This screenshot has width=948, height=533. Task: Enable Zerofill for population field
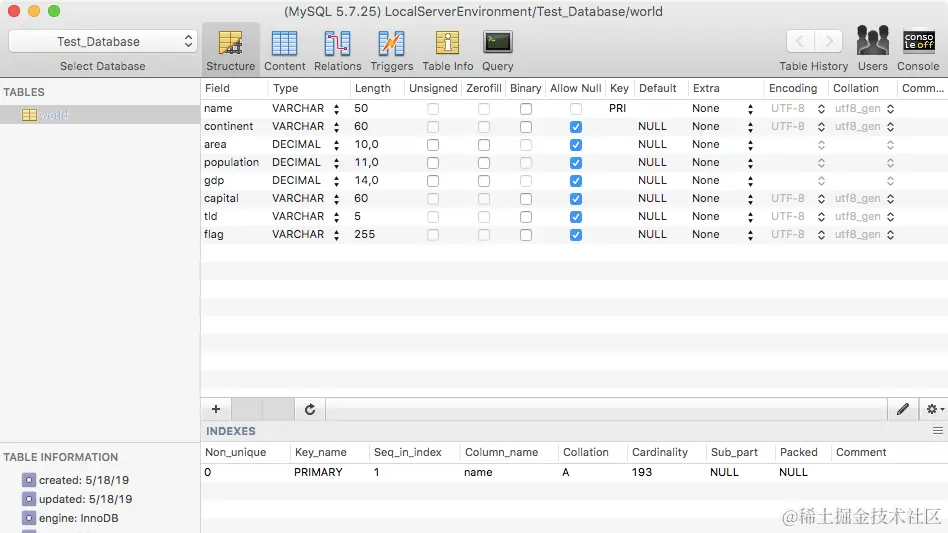[484, 163]
